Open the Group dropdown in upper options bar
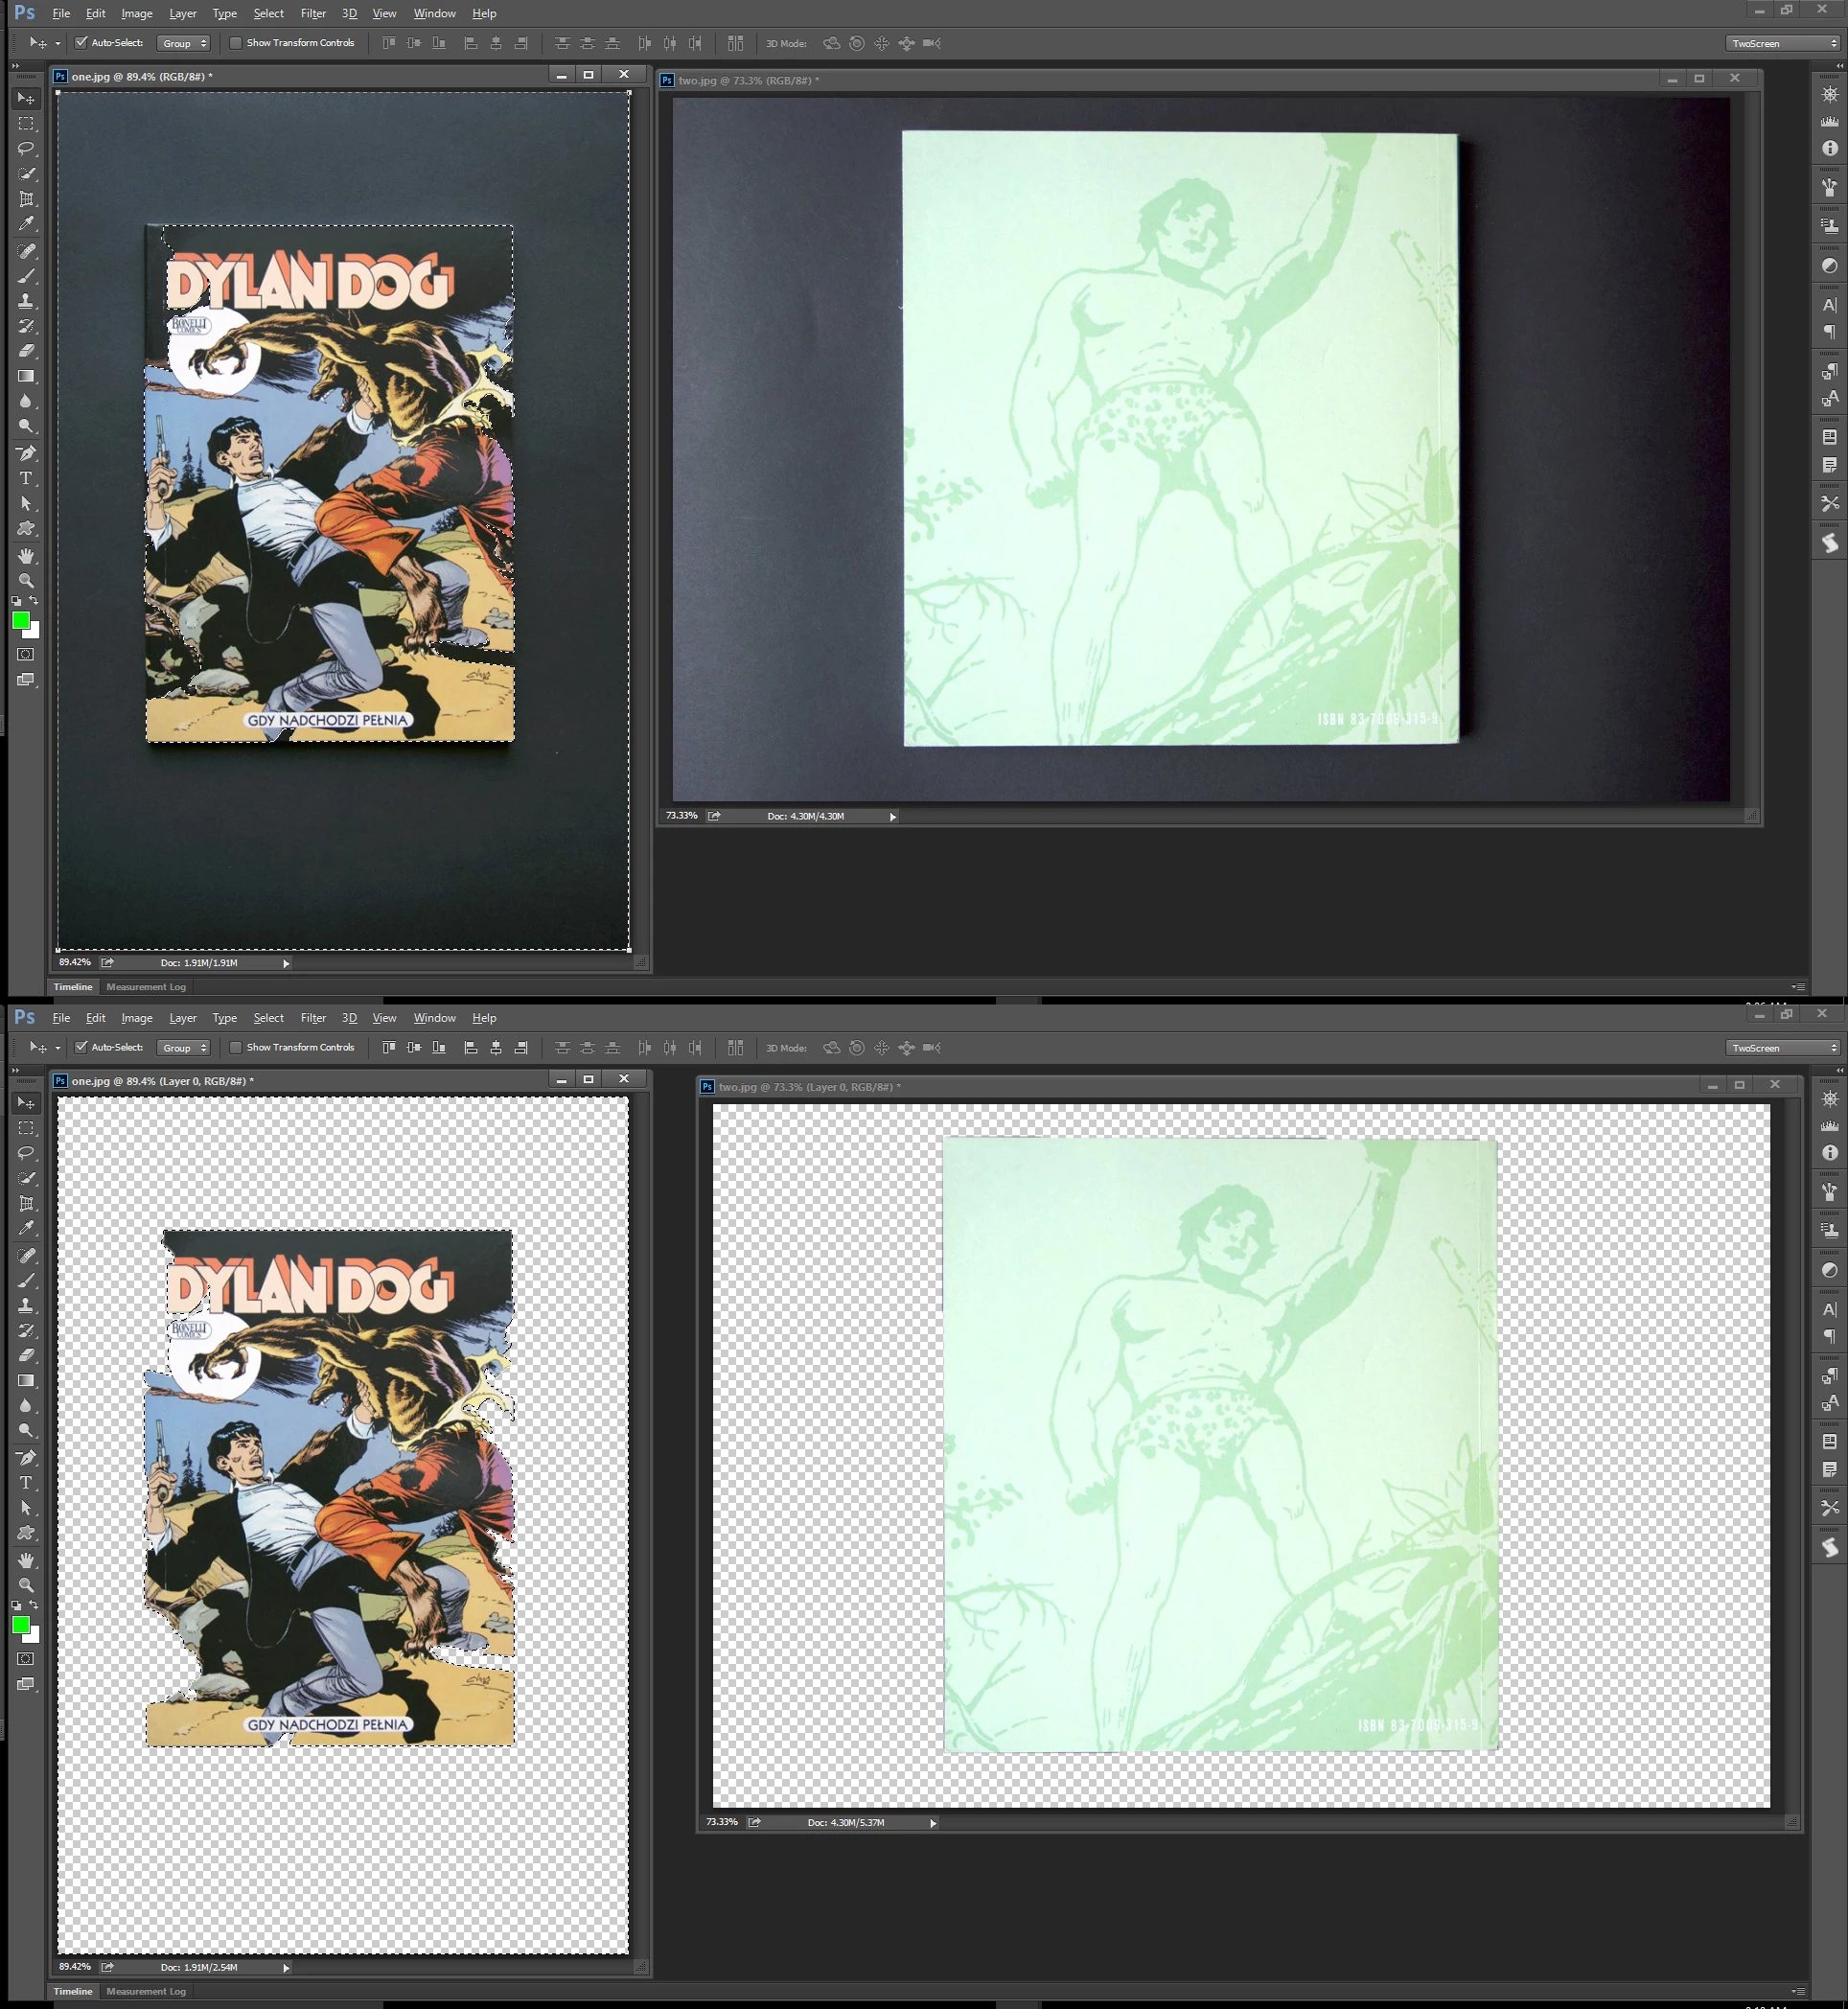Image resolution: width=1848 pixels, height=2009 pixels. 184,43
